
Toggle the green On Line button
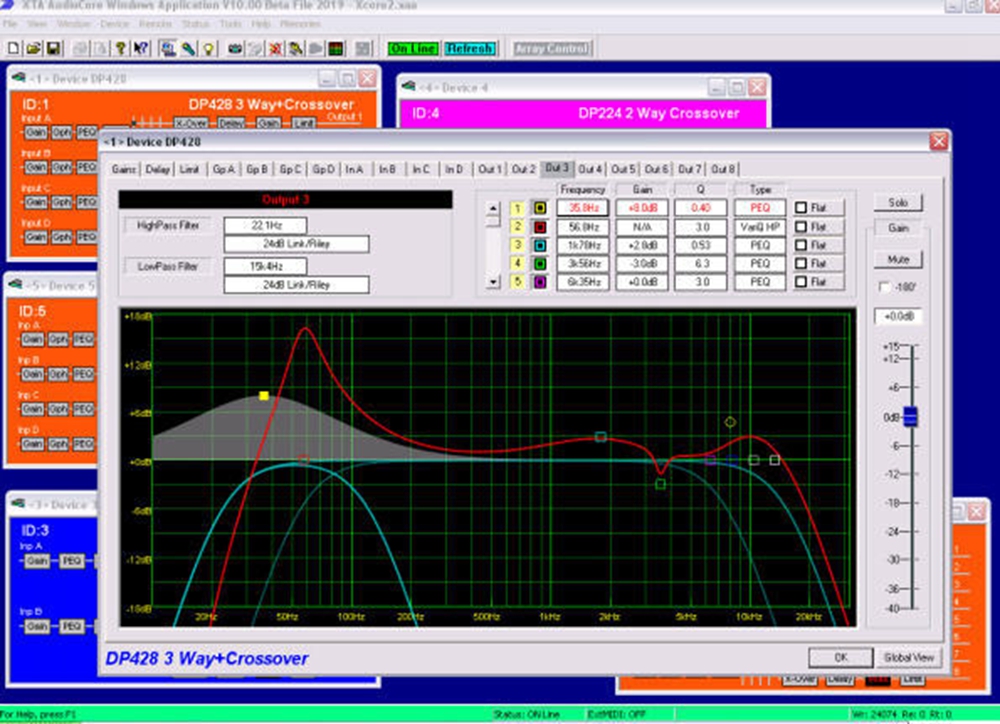413,48
